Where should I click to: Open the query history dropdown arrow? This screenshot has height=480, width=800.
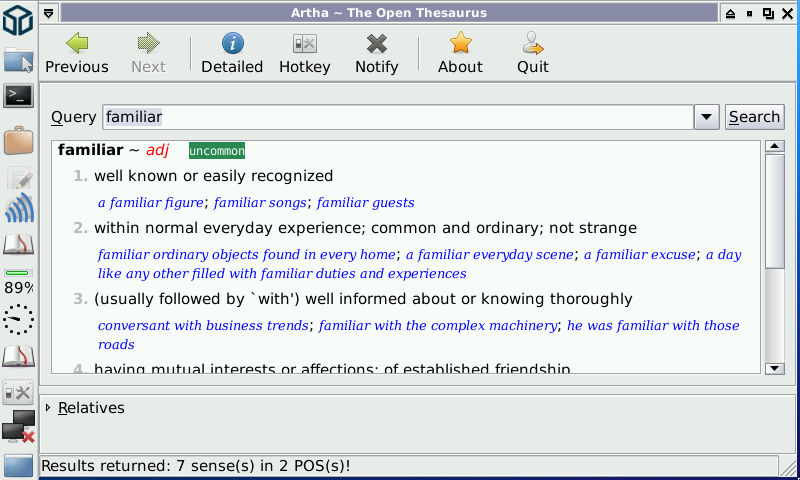tap(707, 117)
